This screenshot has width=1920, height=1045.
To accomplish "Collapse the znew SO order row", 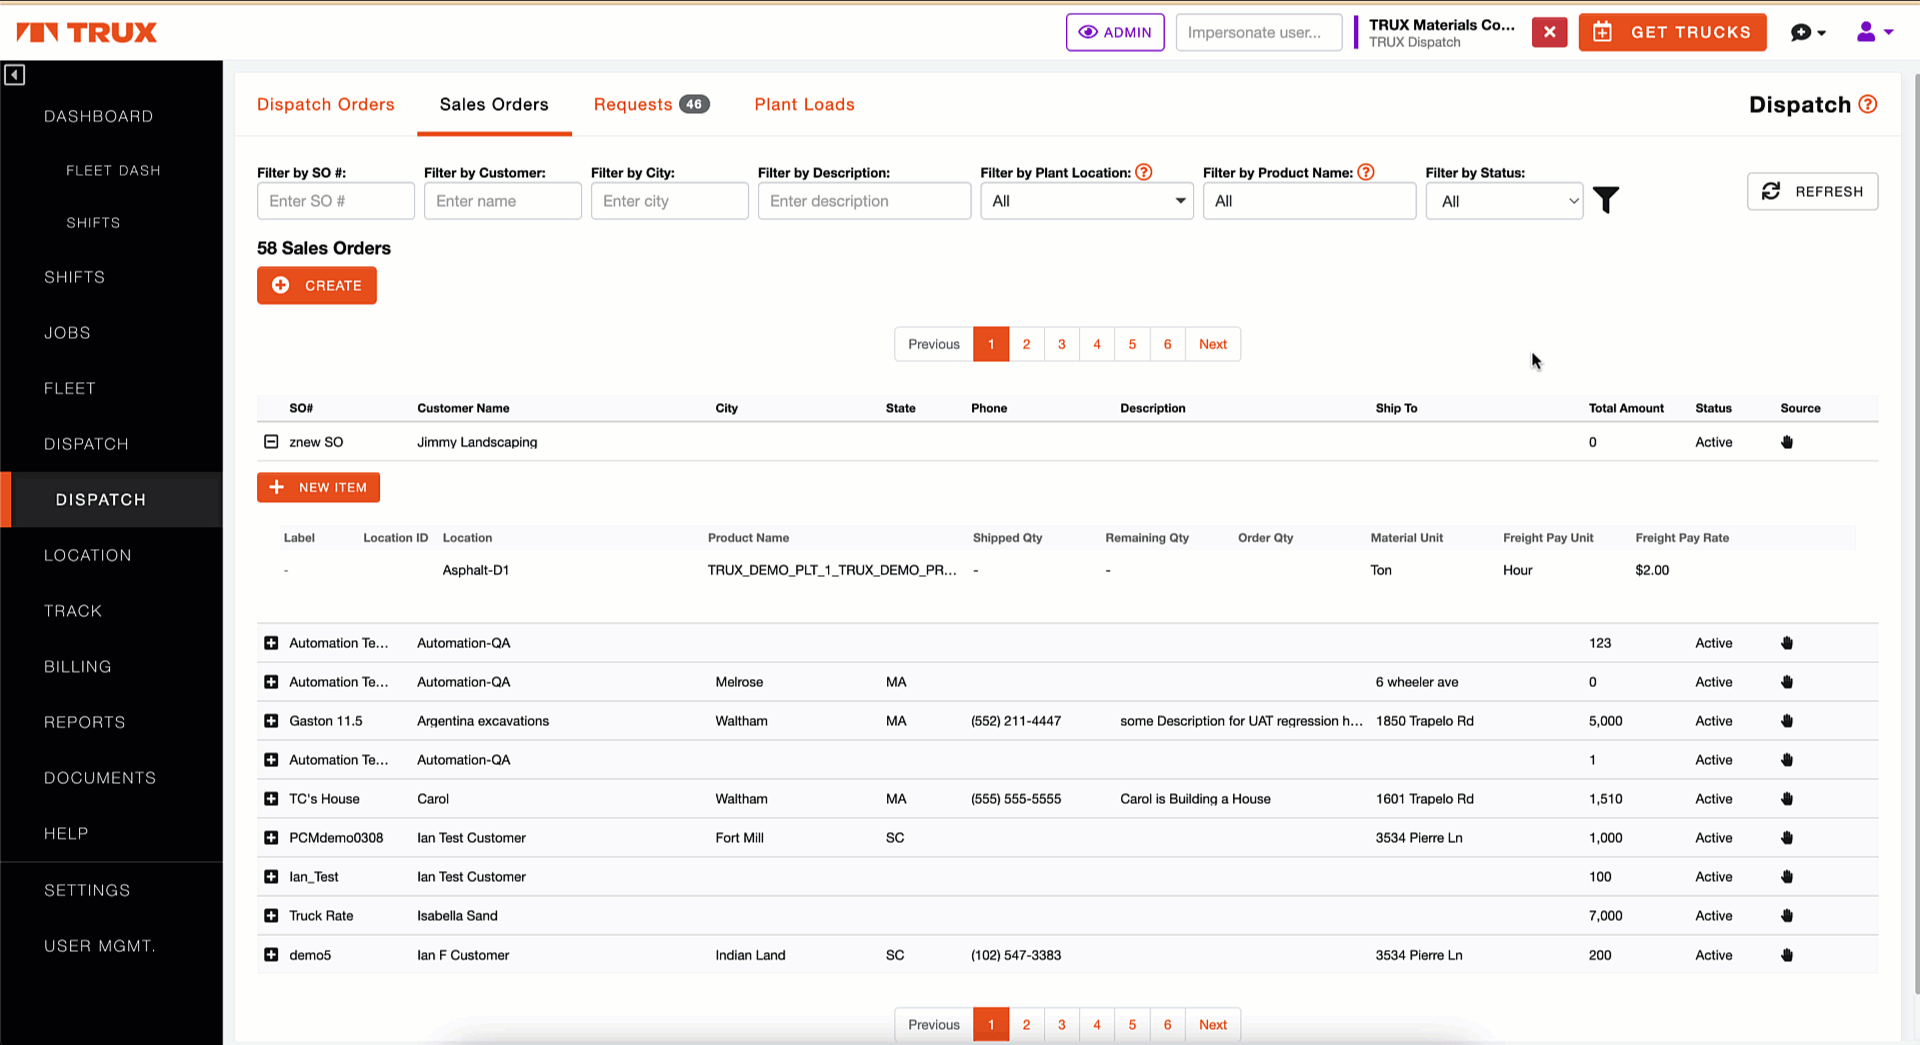I will coord(271,441).
